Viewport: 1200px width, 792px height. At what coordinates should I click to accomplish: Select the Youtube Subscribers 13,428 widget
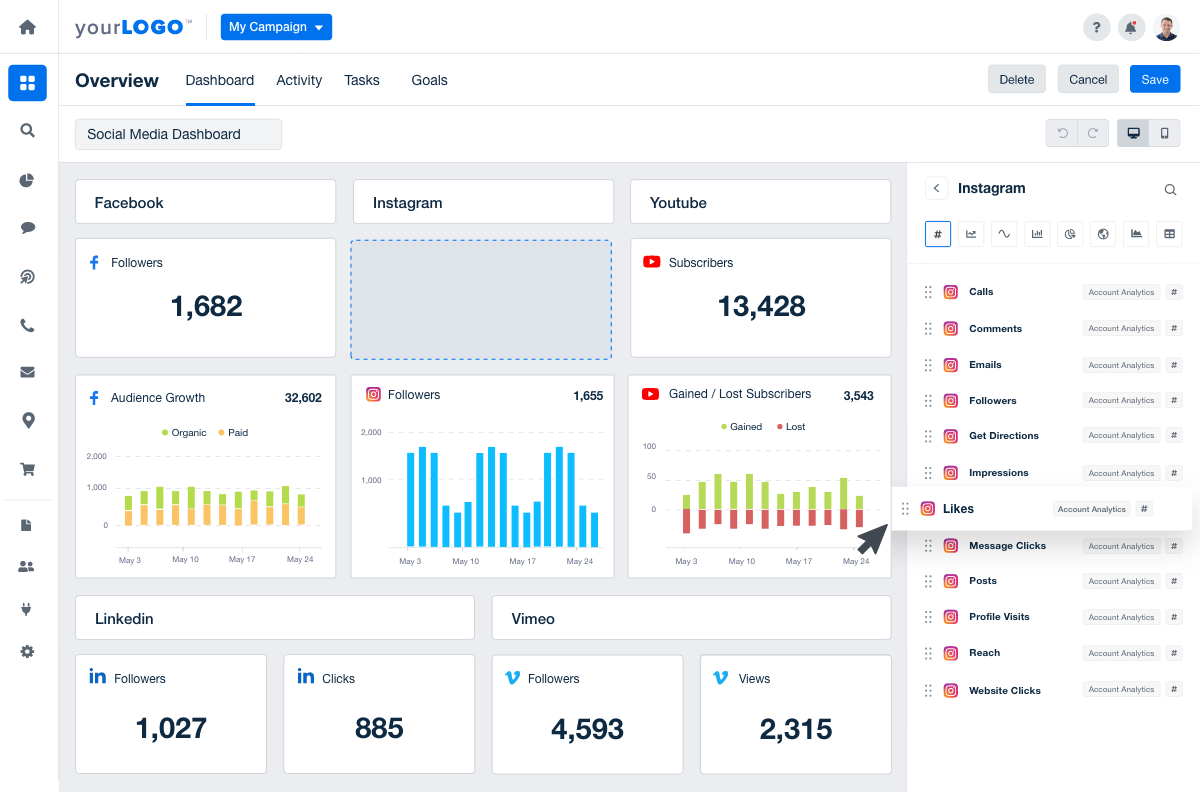point(760,298)
